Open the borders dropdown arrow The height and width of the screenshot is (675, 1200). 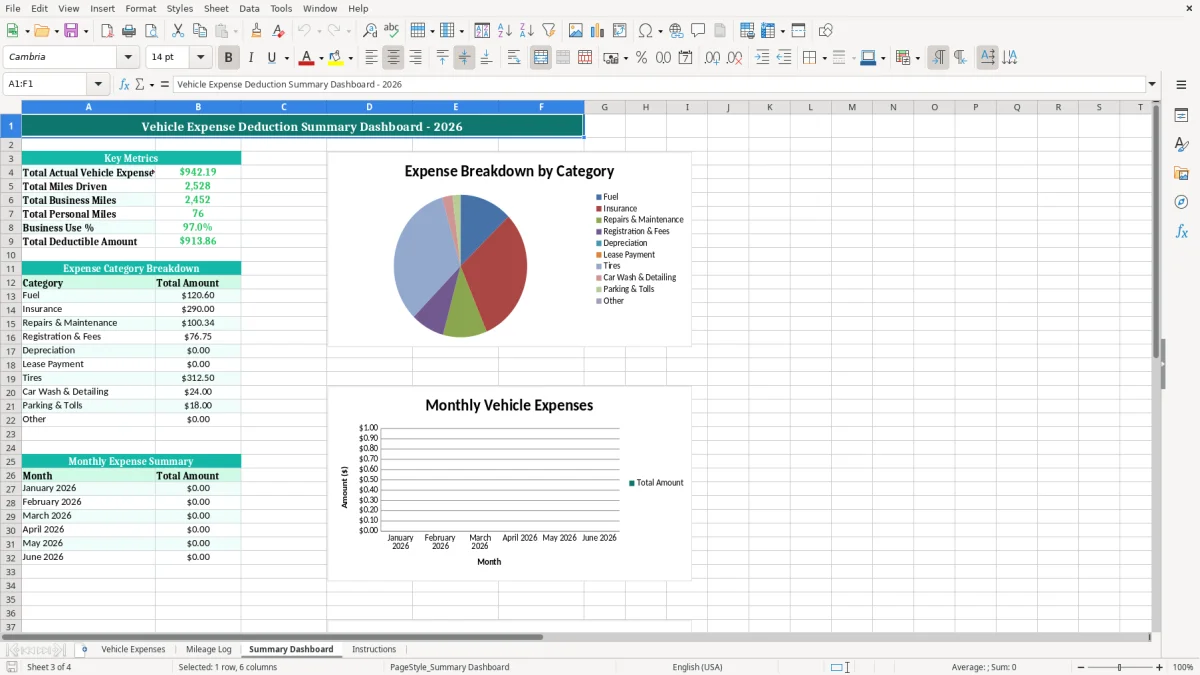click(x=824, y=58)
